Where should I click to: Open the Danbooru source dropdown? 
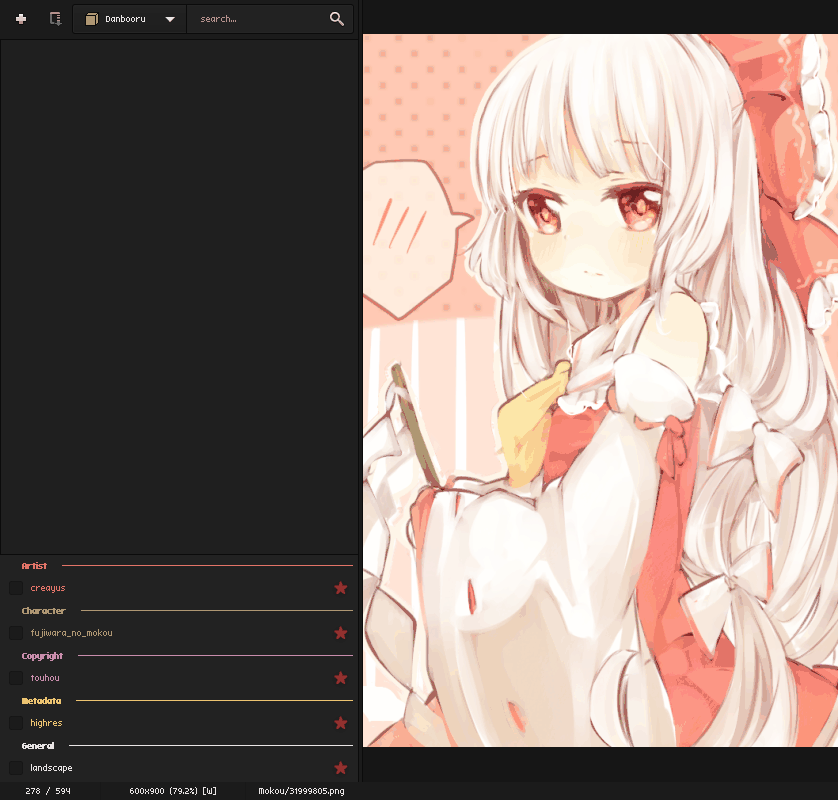(170, 18)
